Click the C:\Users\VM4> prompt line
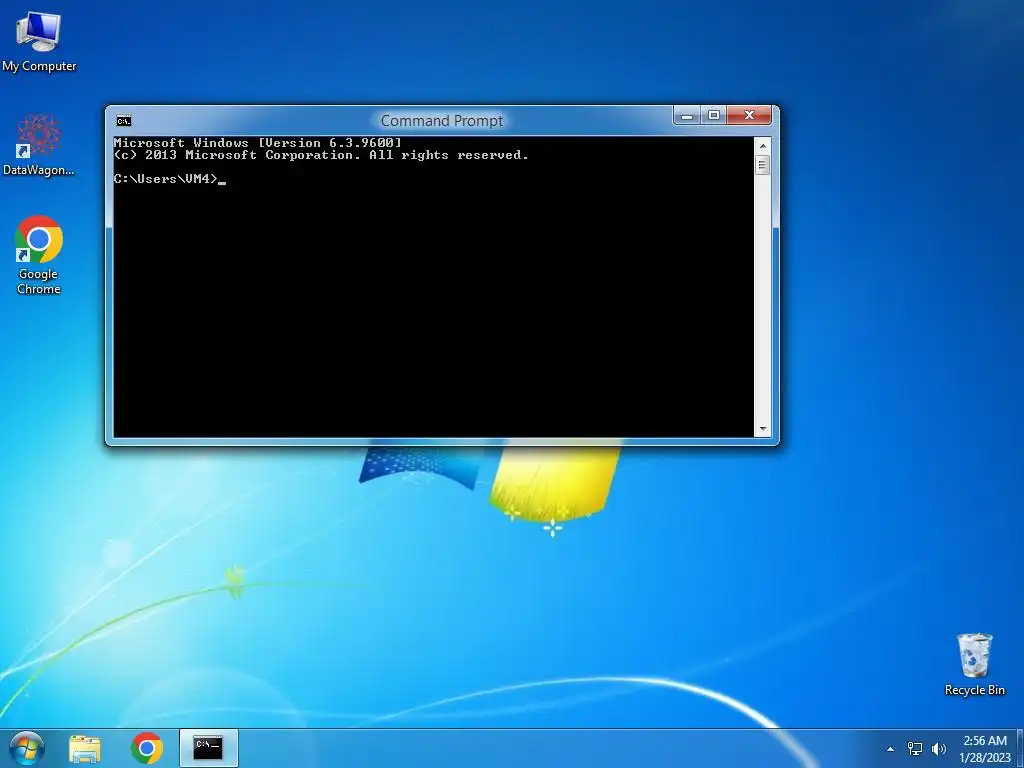 tap(170, 179)
